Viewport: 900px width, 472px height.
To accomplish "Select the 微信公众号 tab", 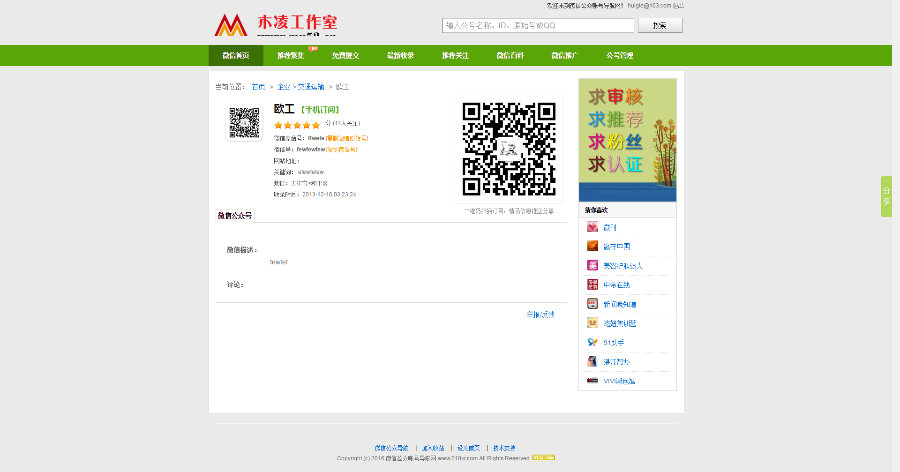I will (235, 216).
